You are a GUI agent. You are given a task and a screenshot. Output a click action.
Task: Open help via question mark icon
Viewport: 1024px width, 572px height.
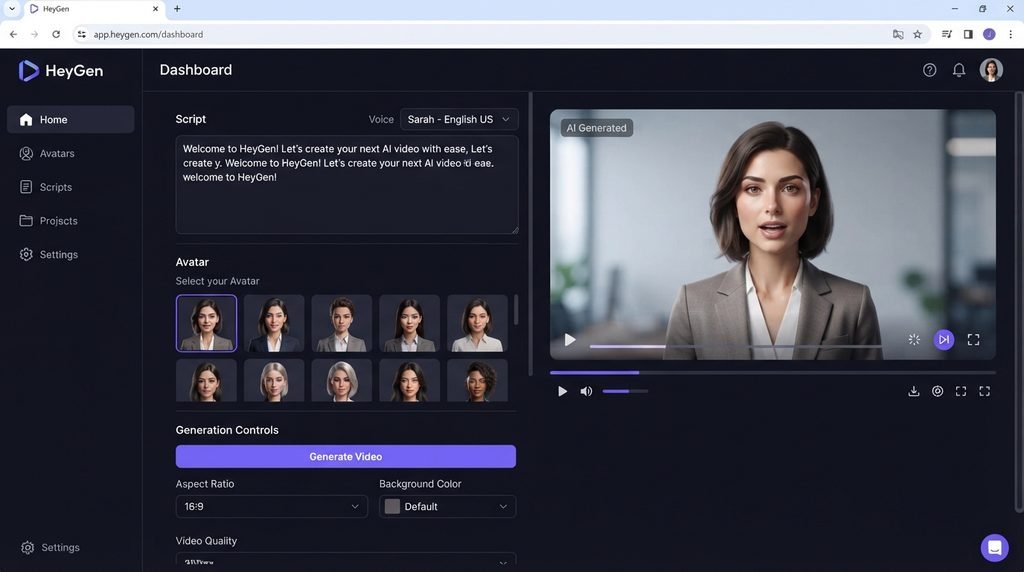click(x=929, y=70)
